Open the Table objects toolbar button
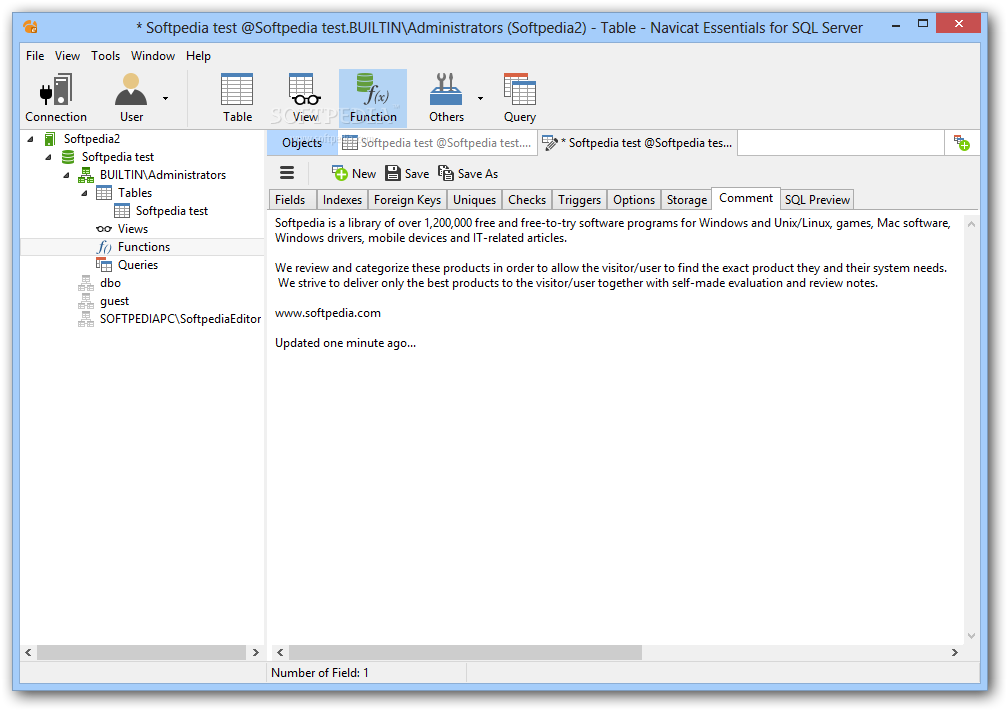This screenshot has width=1008, height=711. (237, 98)
